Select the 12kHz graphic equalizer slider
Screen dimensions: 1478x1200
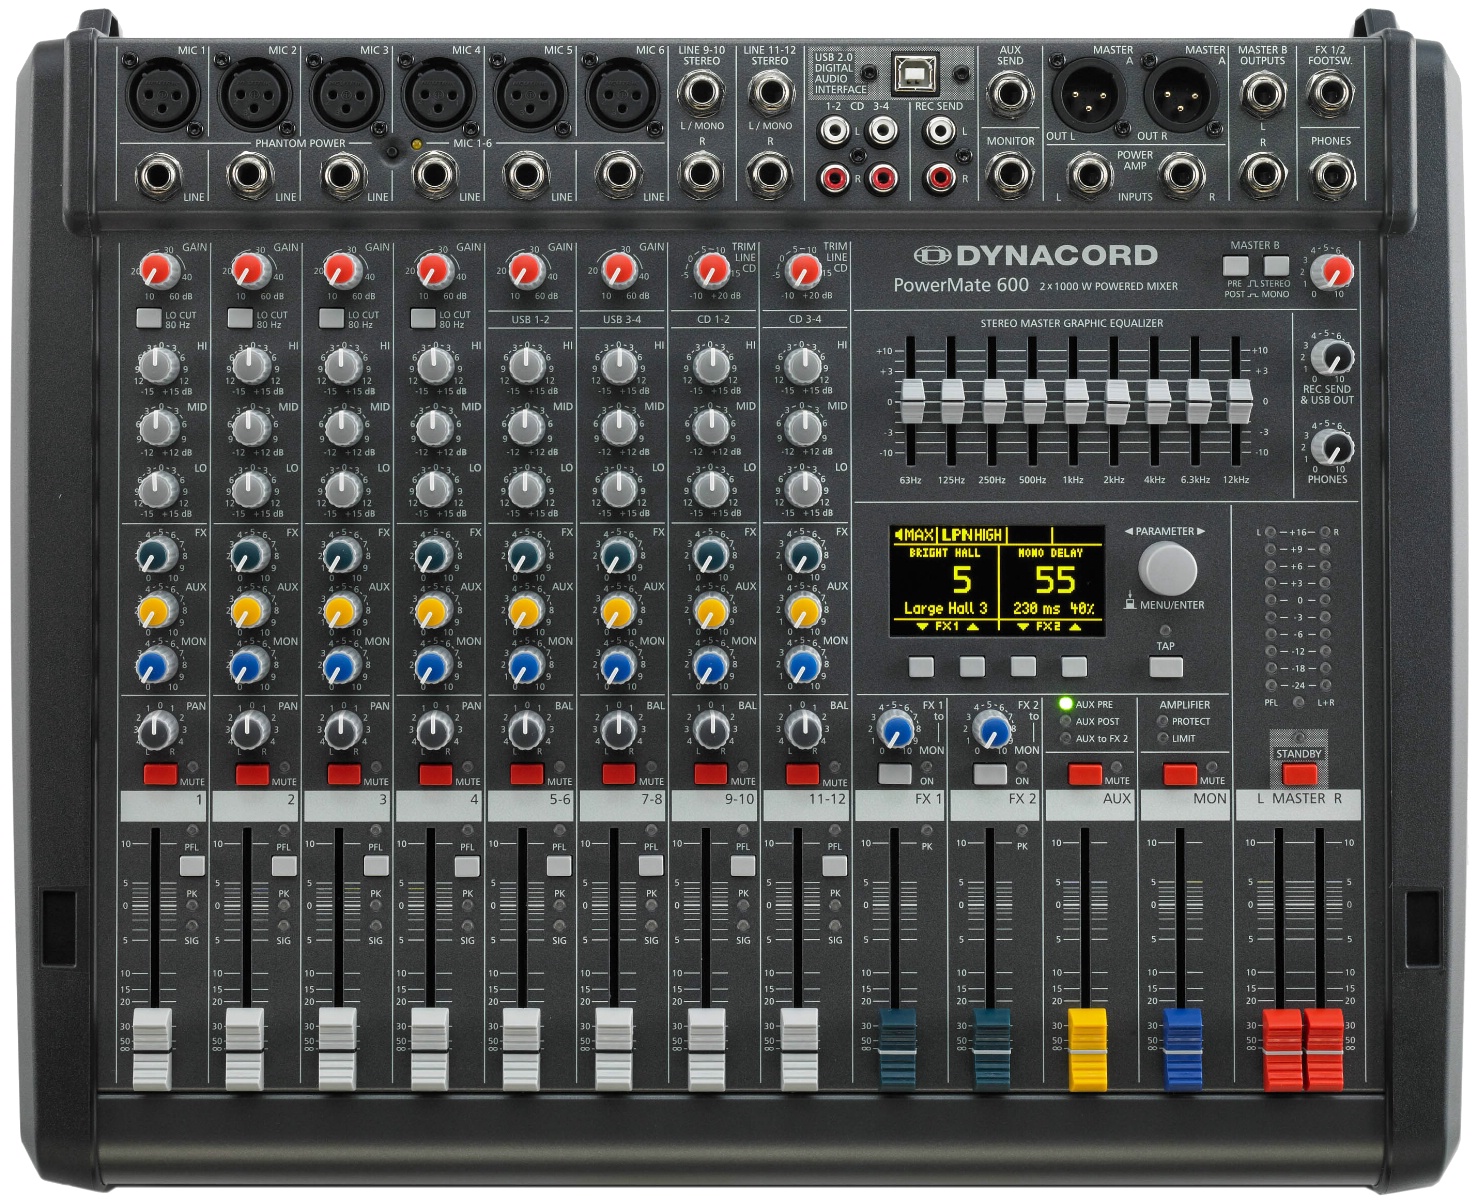(x=1239, y=402)
